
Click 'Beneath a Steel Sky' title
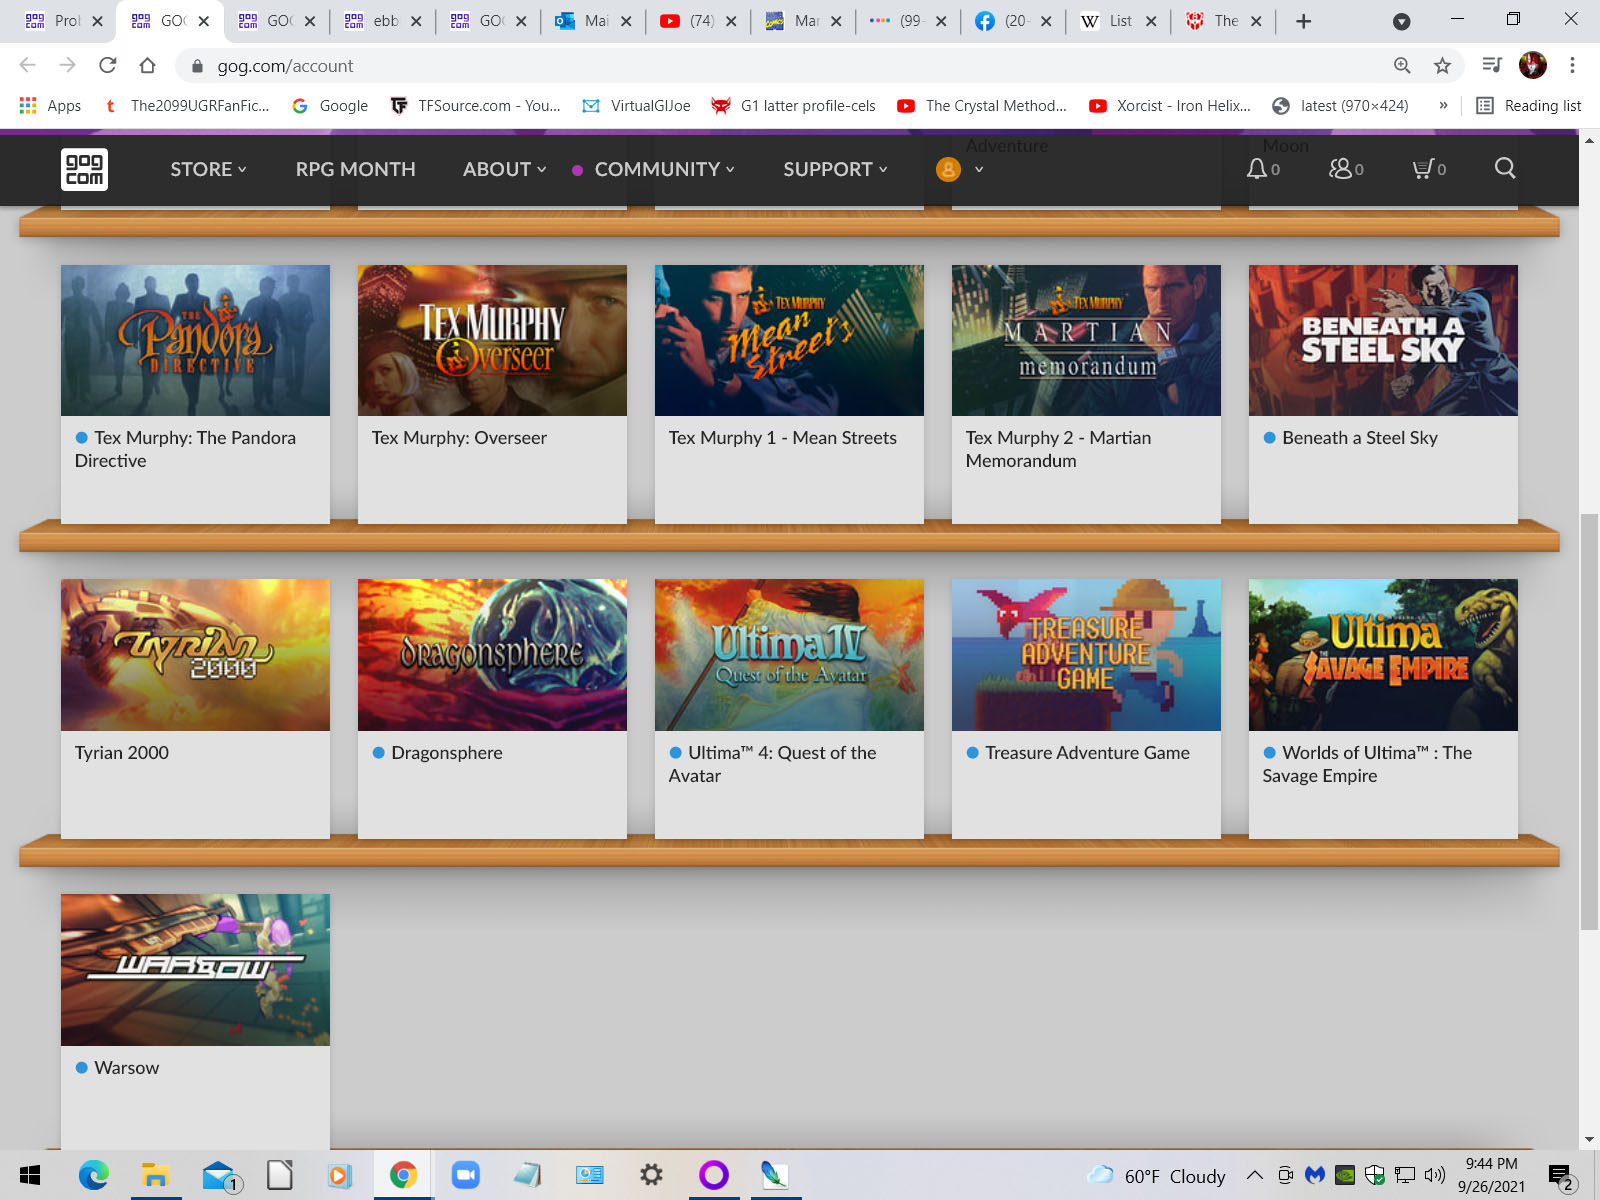coord(1360,438)
